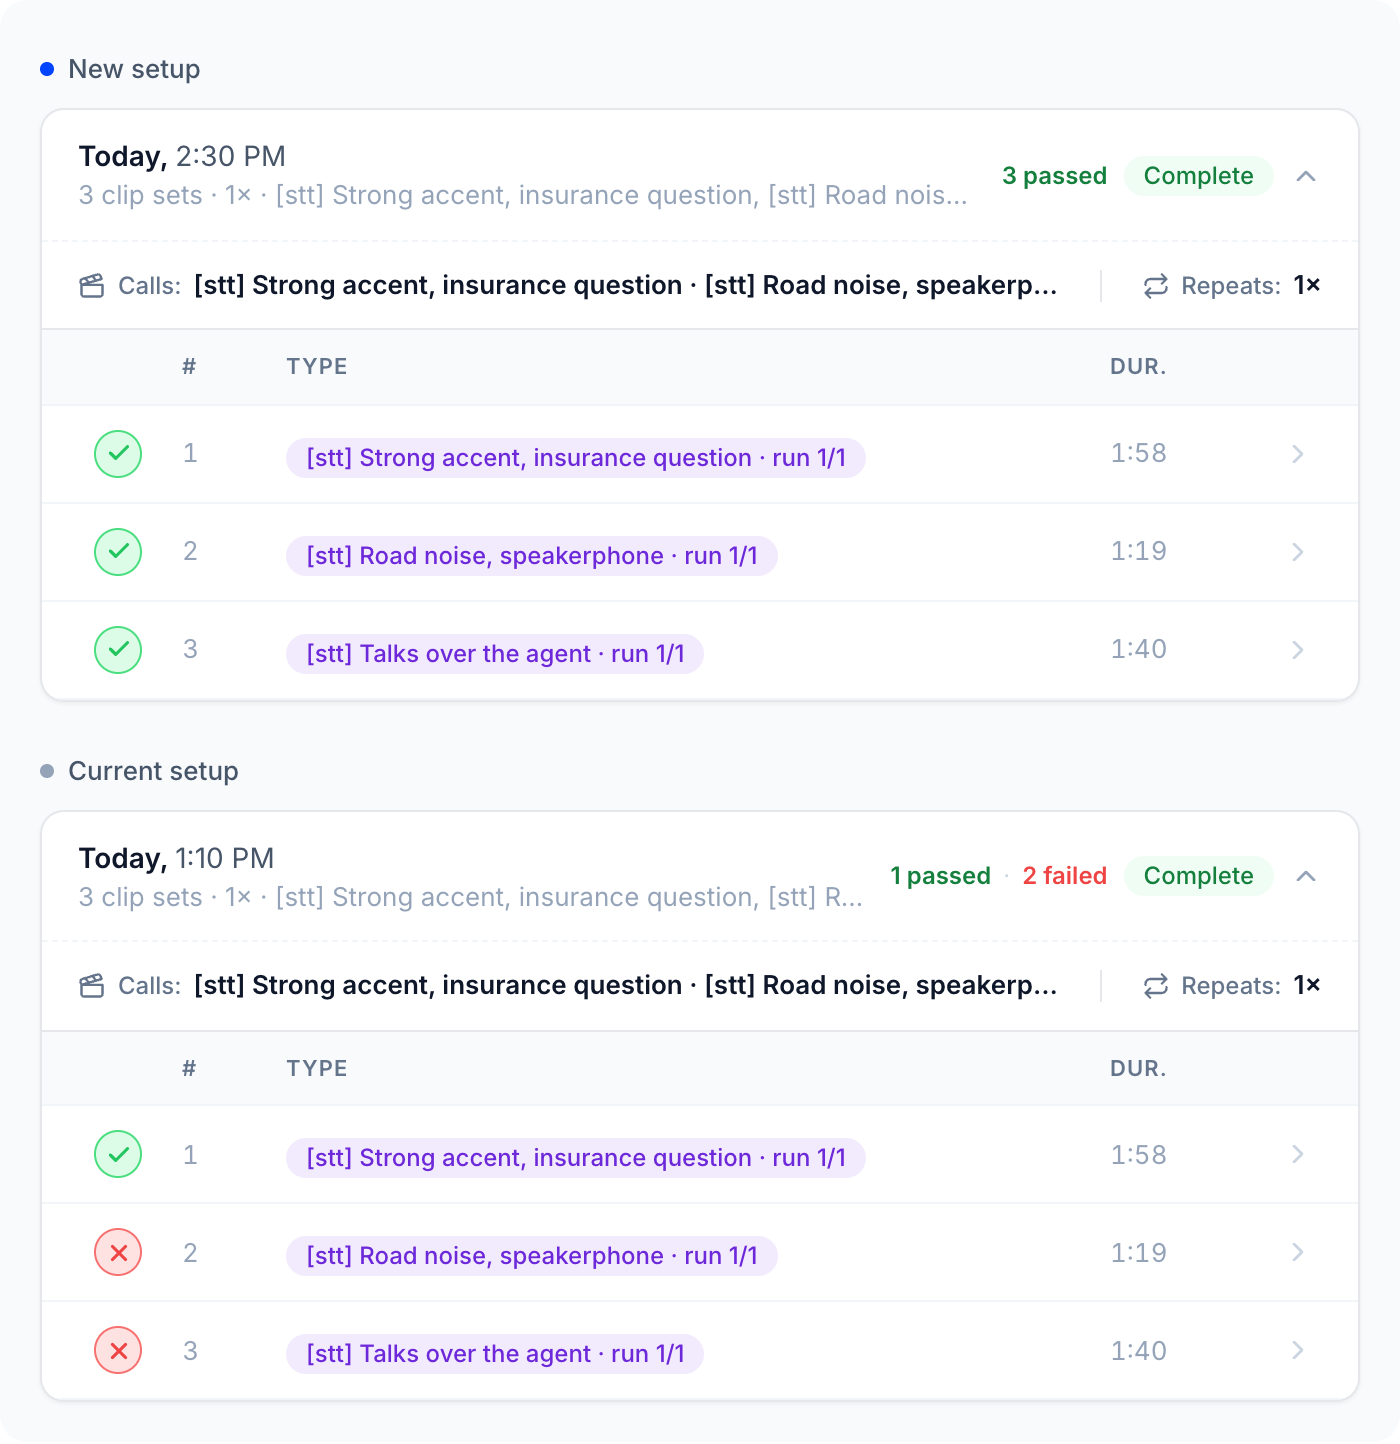Click the "Current setup" label
Screen dimensions: 1400x1444
pos(153,771)
